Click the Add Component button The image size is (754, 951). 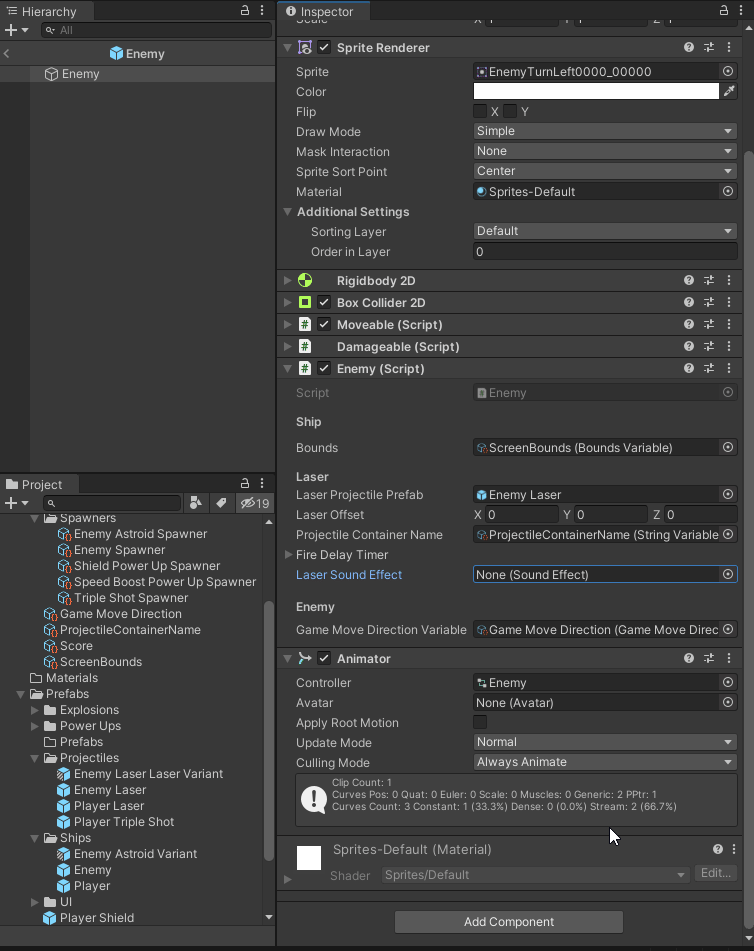[x=508, y=922]
